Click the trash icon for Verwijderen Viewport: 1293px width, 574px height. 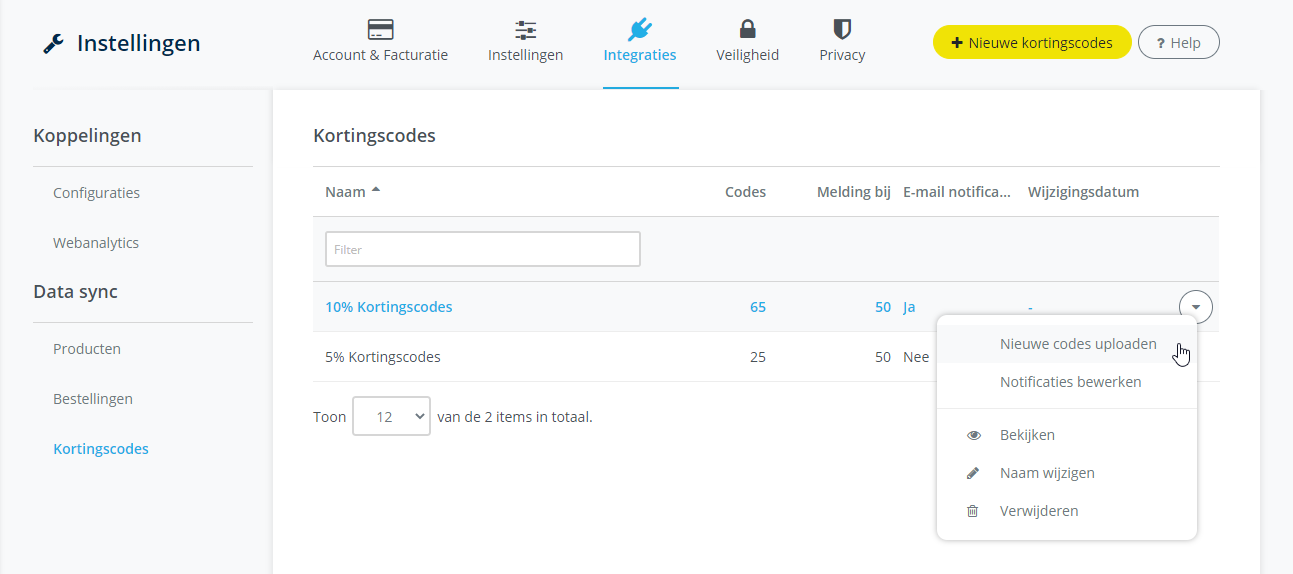[973, 512]
